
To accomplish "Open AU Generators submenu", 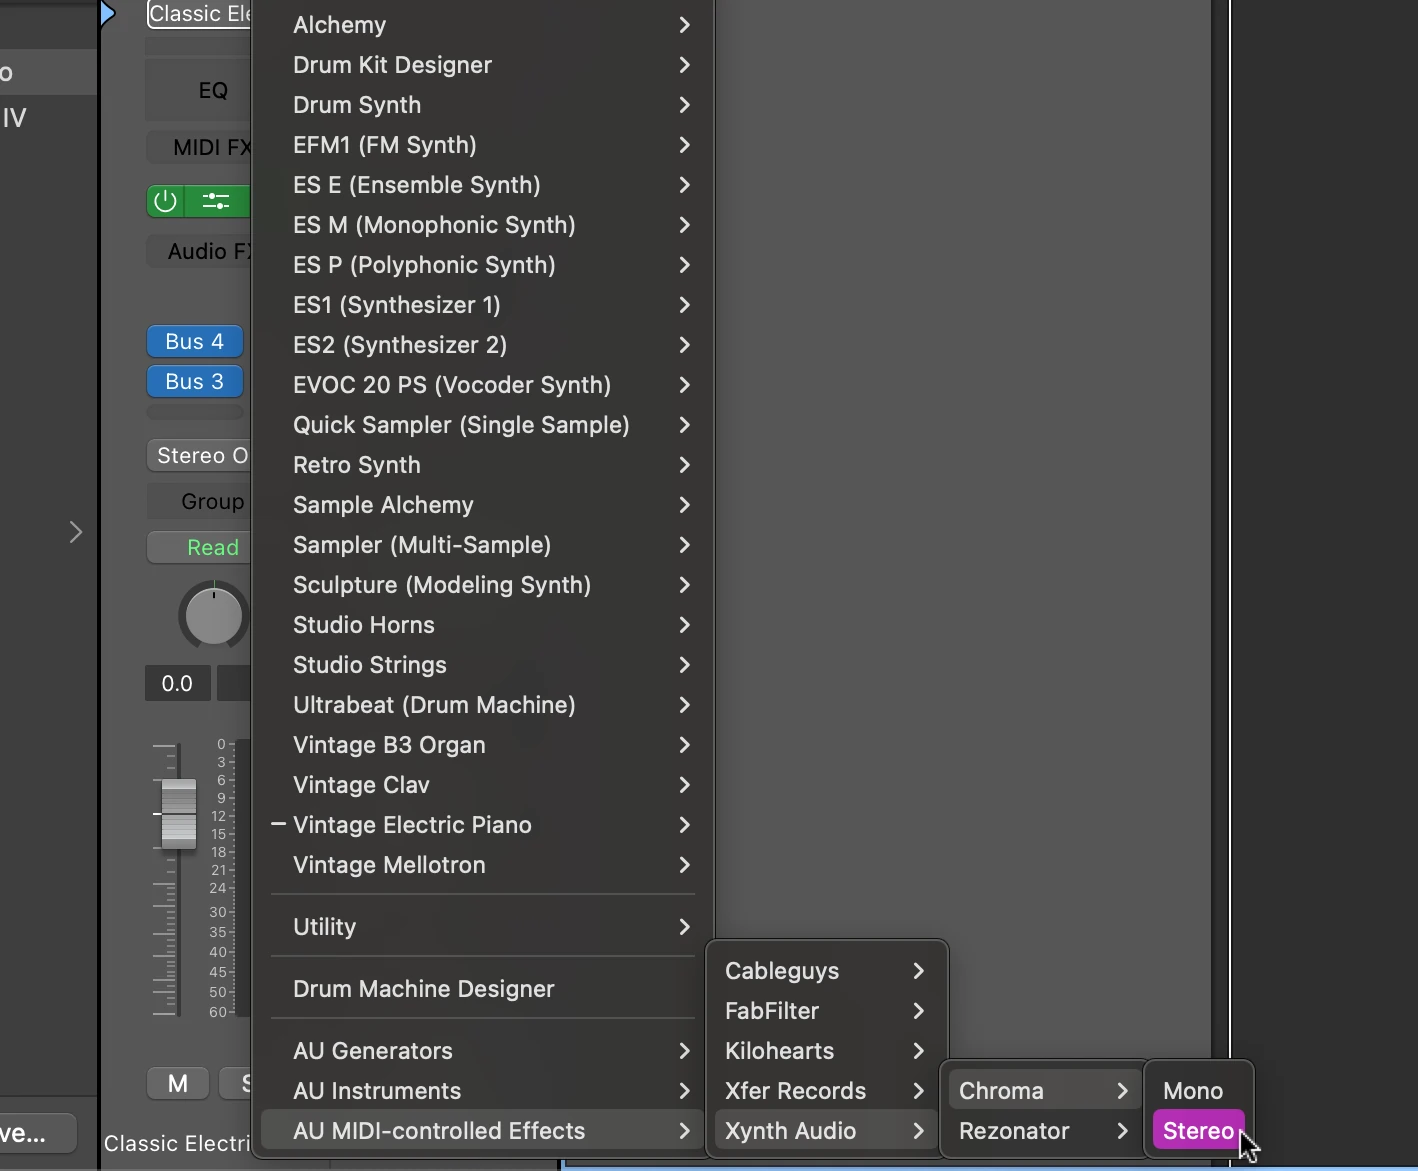I will click(x=483, y=1051).
